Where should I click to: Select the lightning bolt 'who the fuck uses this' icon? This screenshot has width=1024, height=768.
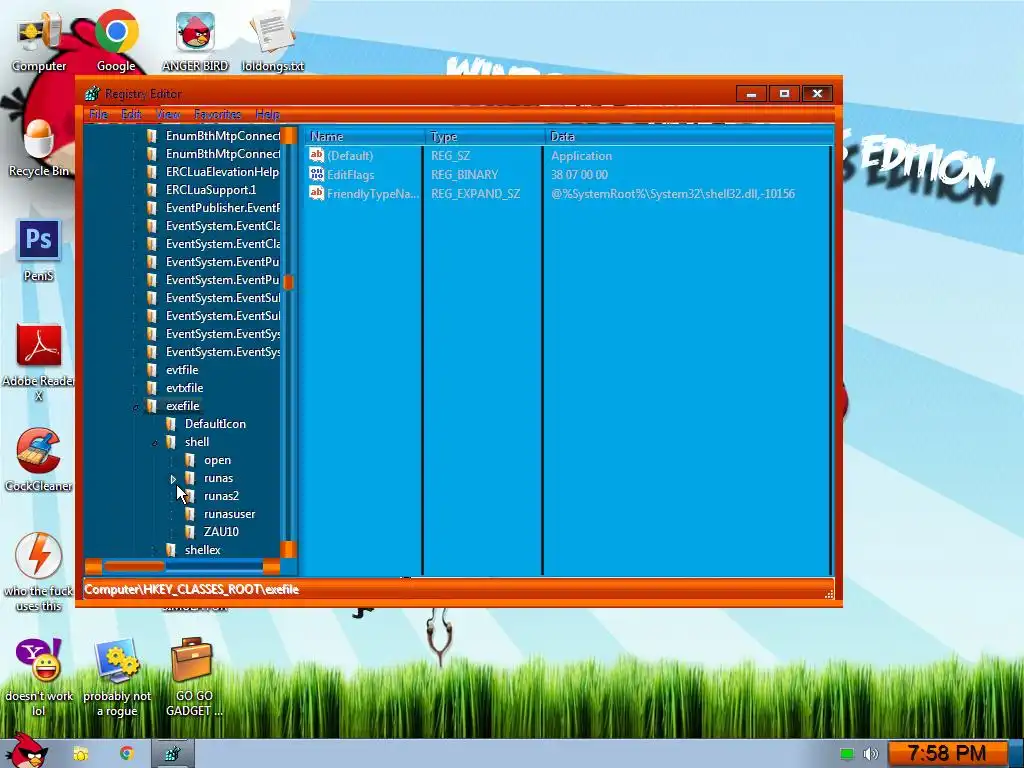tap(39, 572)
